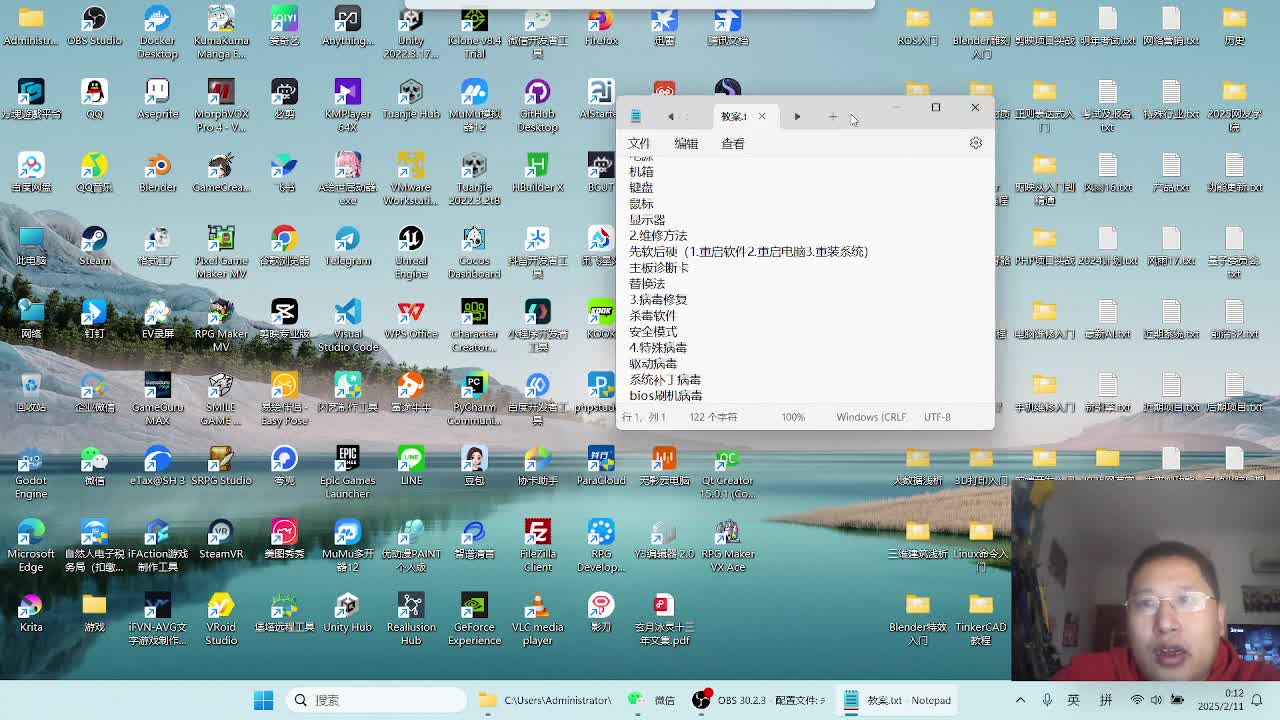Switch to 微信 in the taskbar
Viewport: 1280px width, 720px height.
[x=652, y=700]
